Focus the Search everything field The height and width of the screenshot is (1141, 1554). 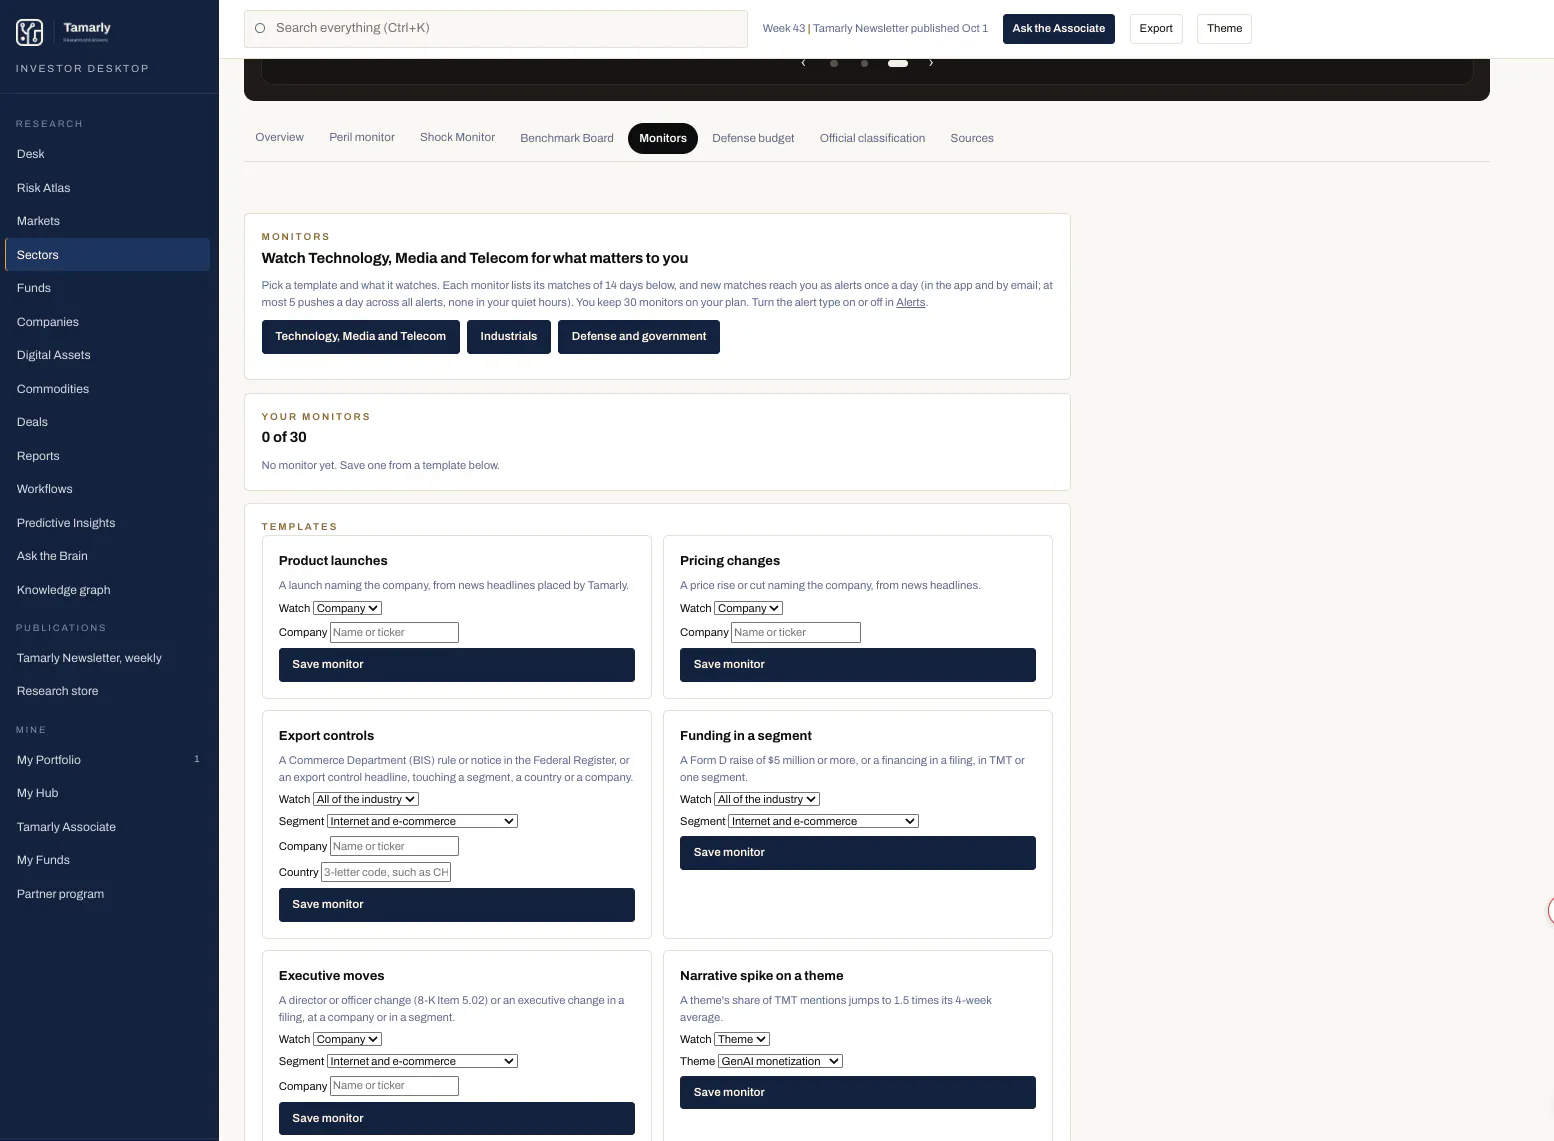coord(496,28)
